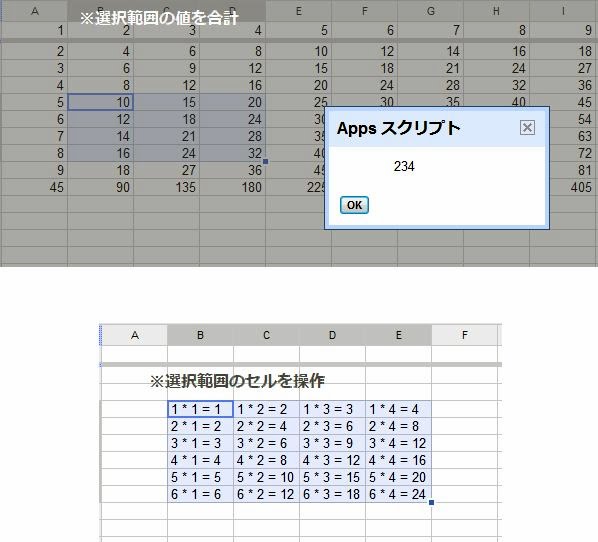Select column E header in lower sheet
This screenshot has height=542, width=598.
398,335
